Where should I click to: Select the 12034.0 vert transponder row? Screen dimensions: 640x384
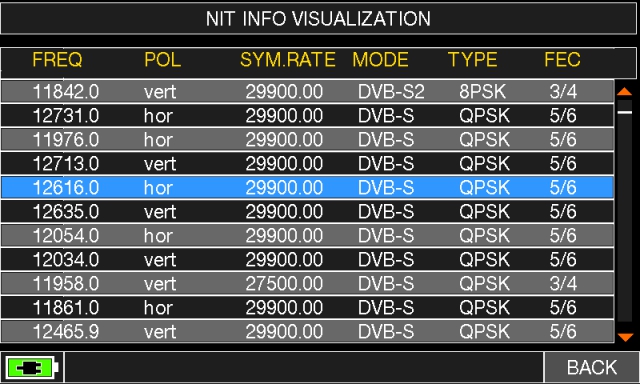[307, 260]
